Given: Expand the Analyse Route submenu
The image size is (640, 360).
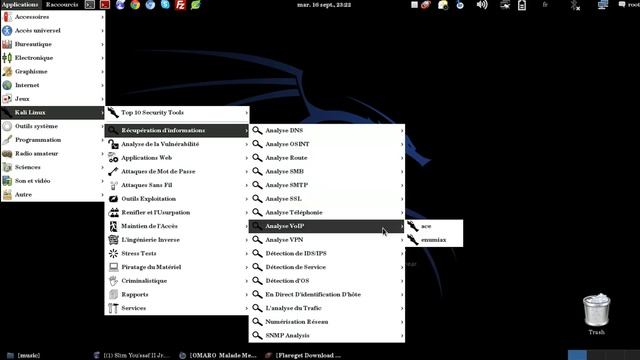Looking at the screenshot, I should coord(327,158).
